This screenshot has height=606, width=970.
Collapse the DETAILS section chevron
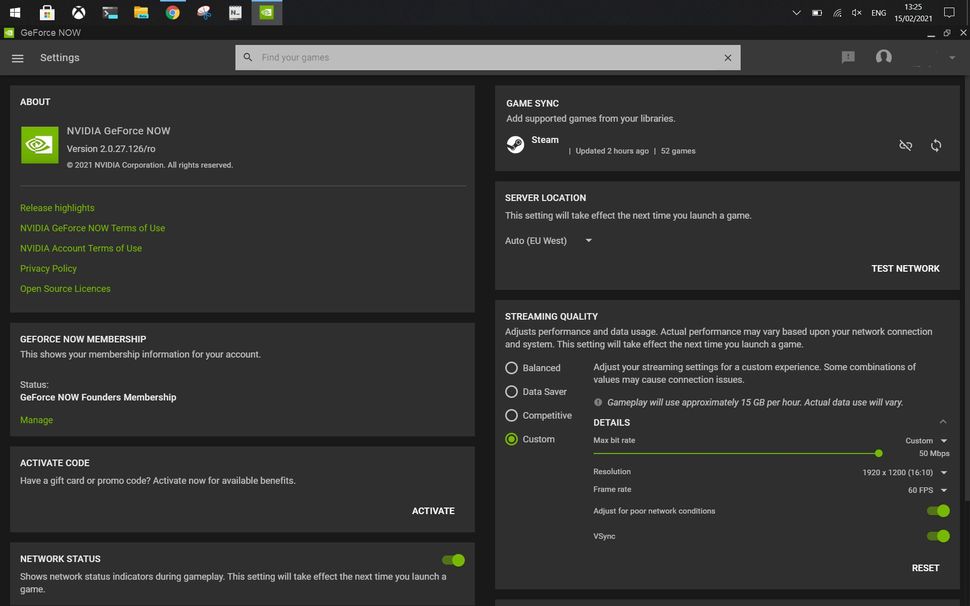941,420
